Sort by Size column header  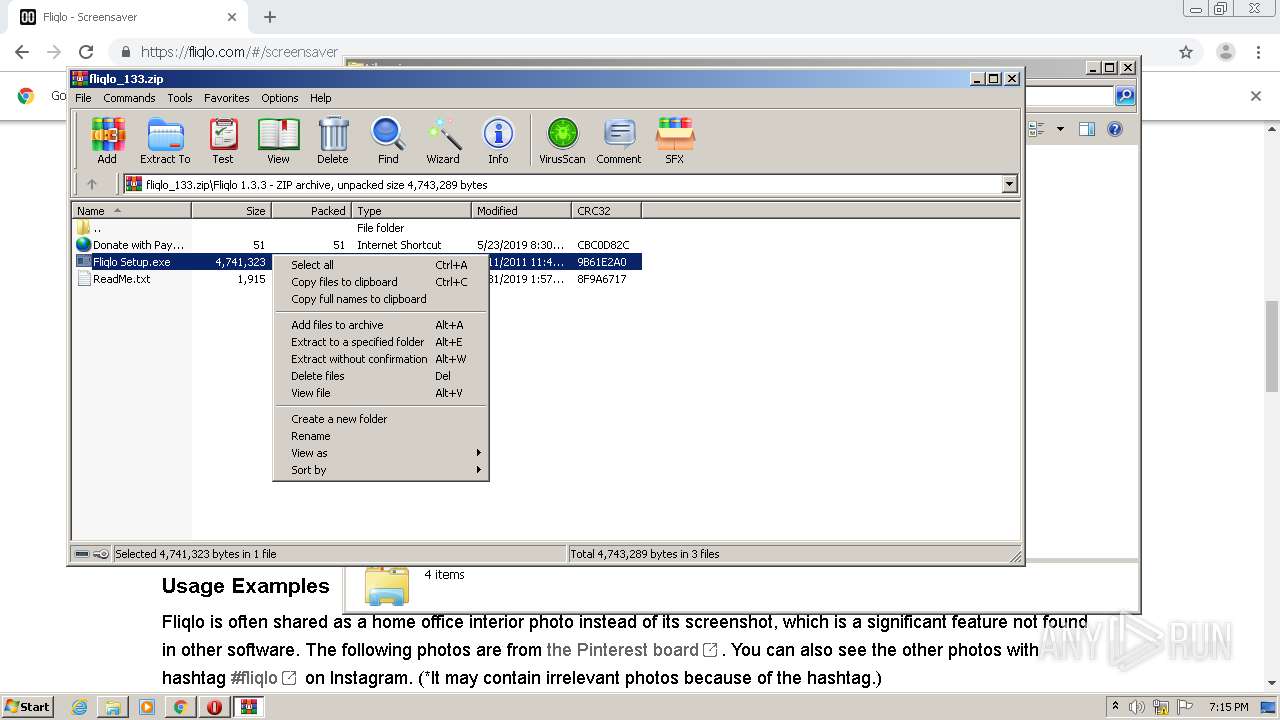231,211
